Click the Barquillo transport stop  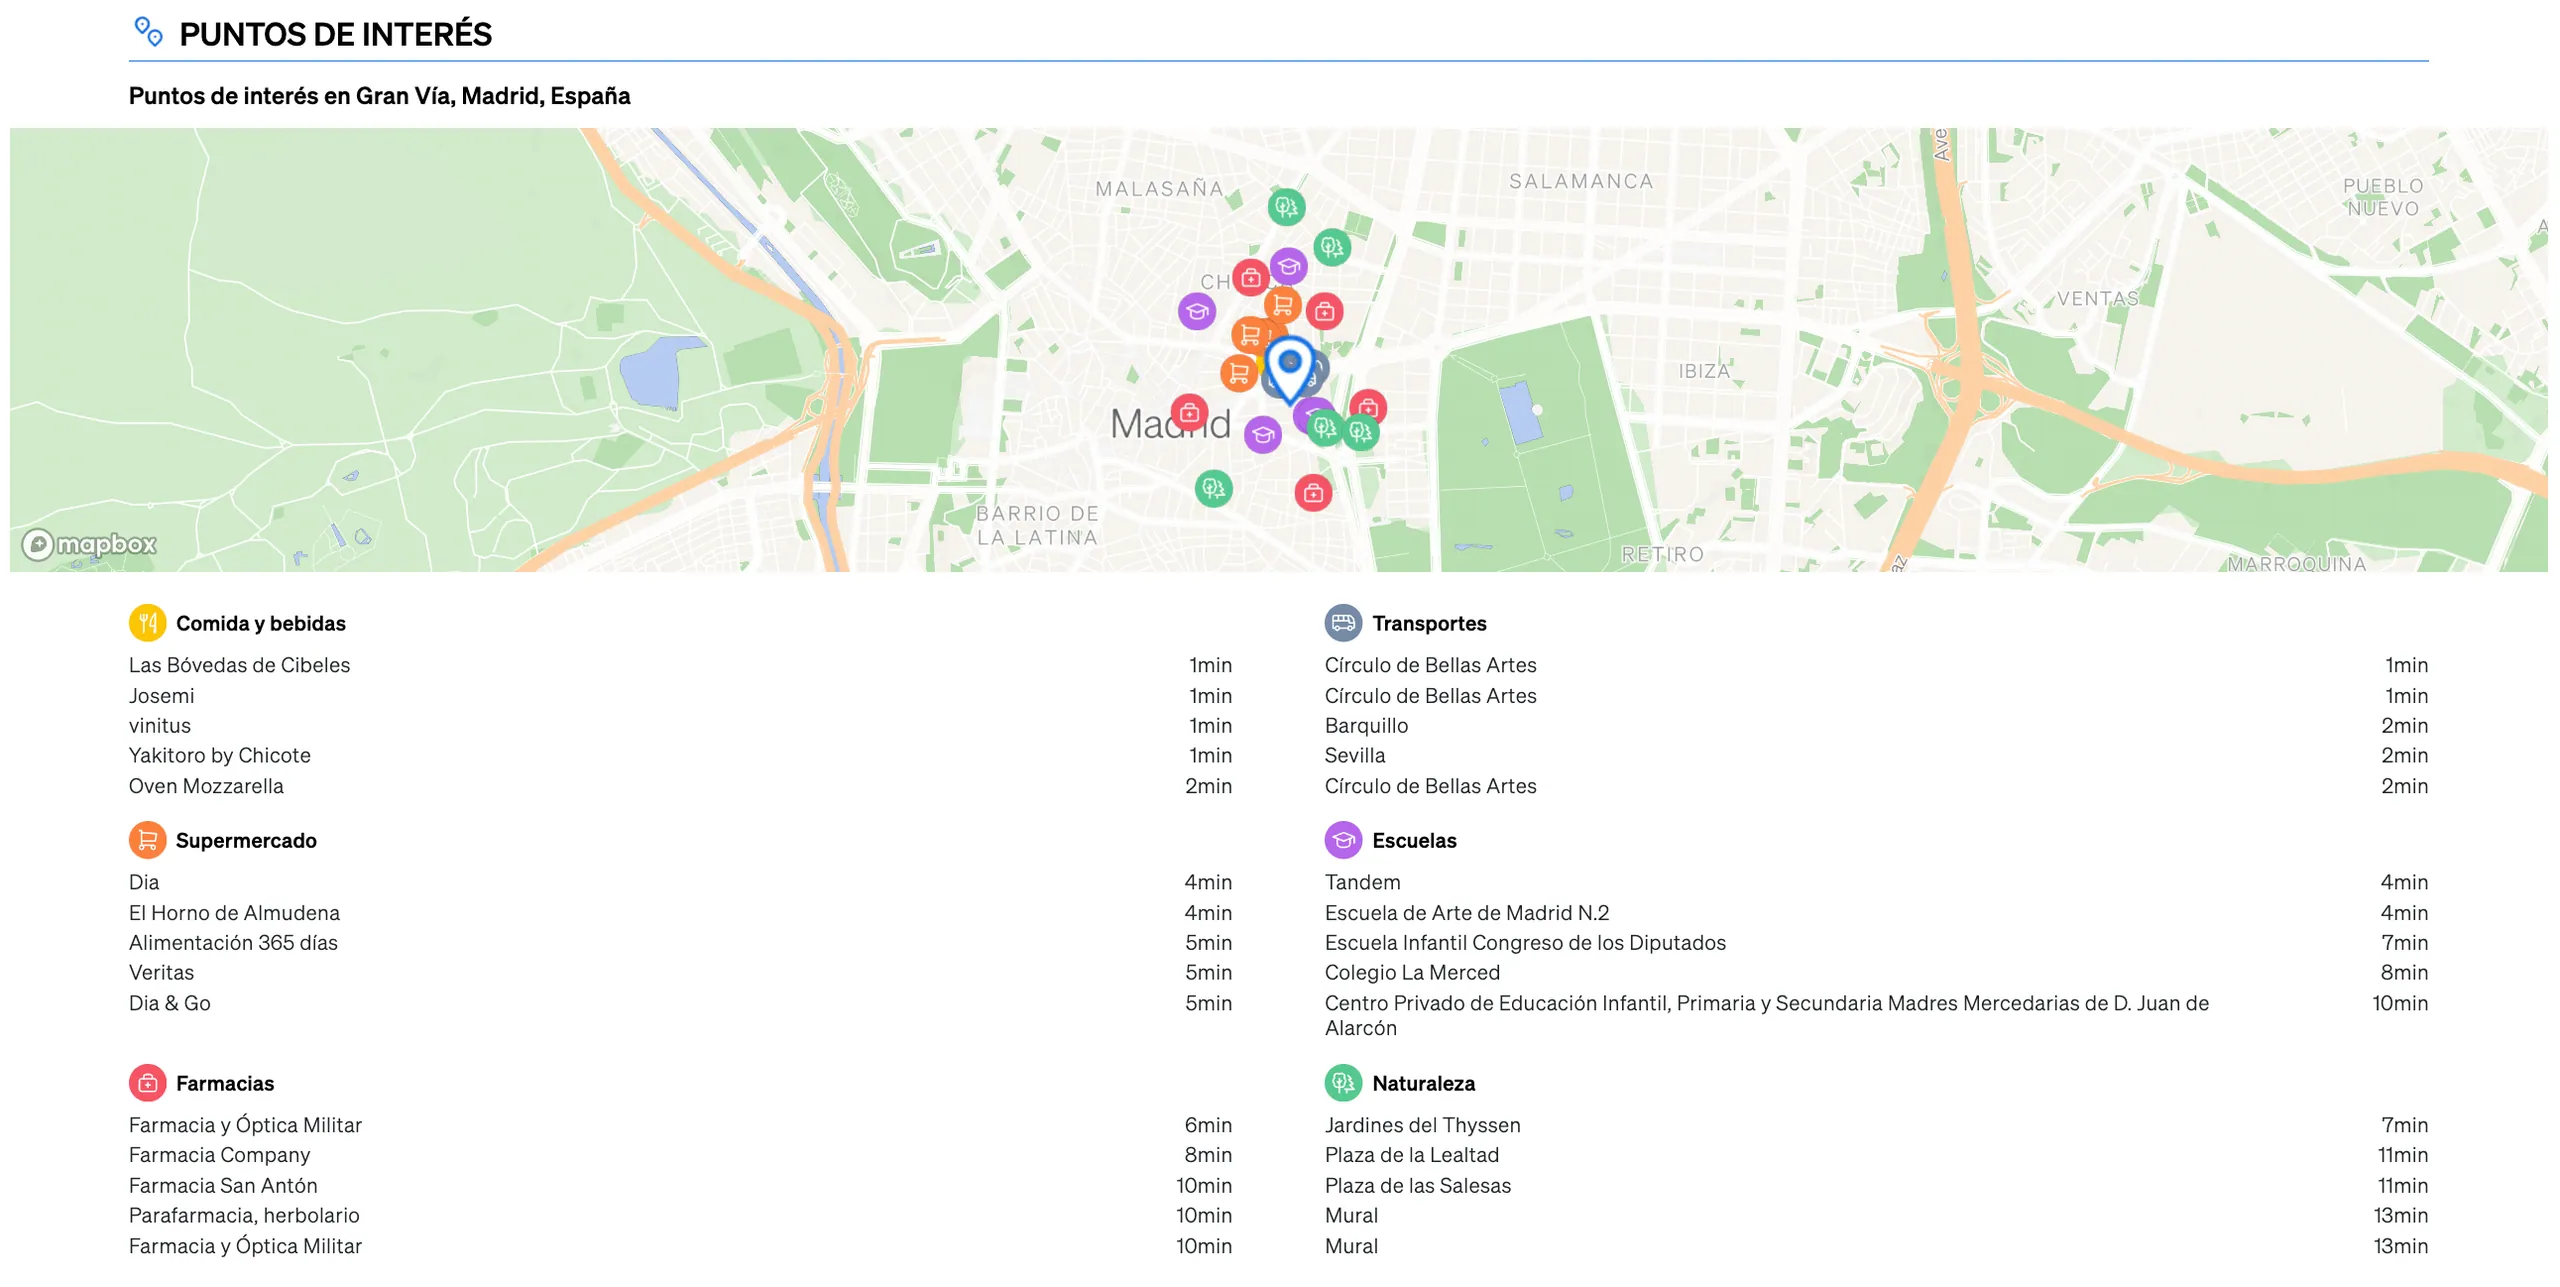click(x=1876, y=726)
